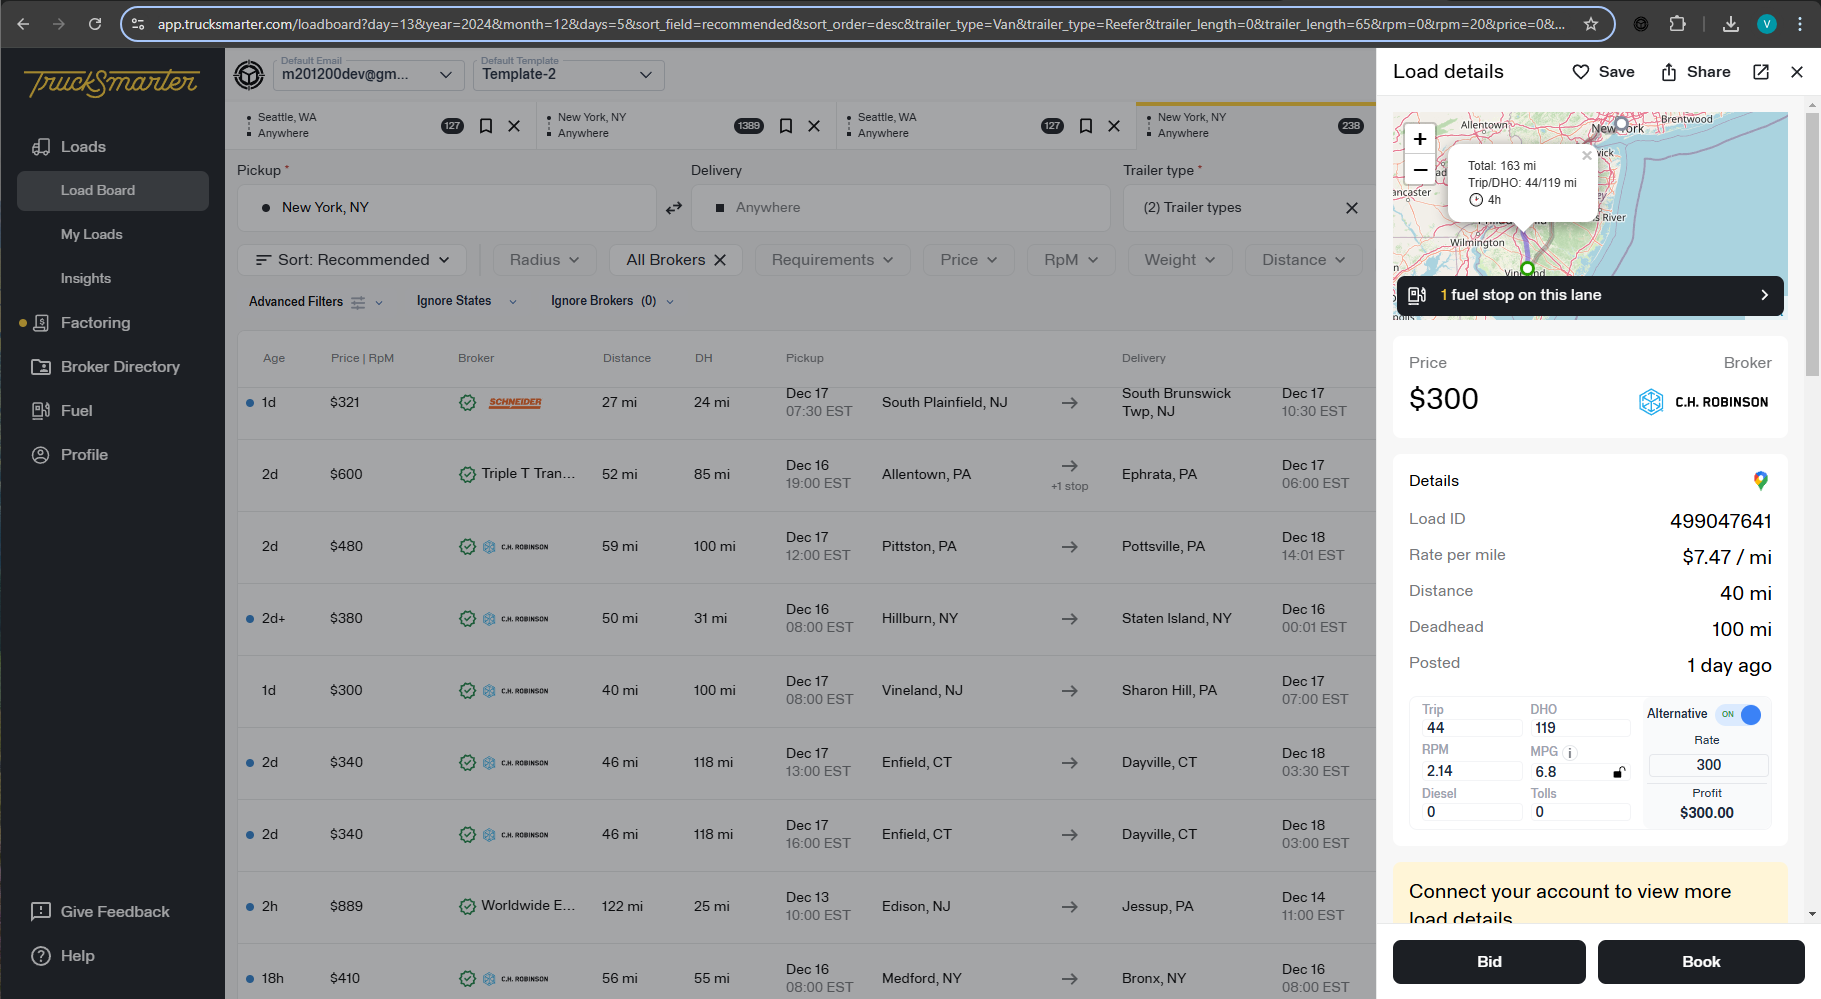This screenshot has height=999, width=1821.
Task: Bookmark the first Seattle, WA search tab
Action: pos(486,126)
